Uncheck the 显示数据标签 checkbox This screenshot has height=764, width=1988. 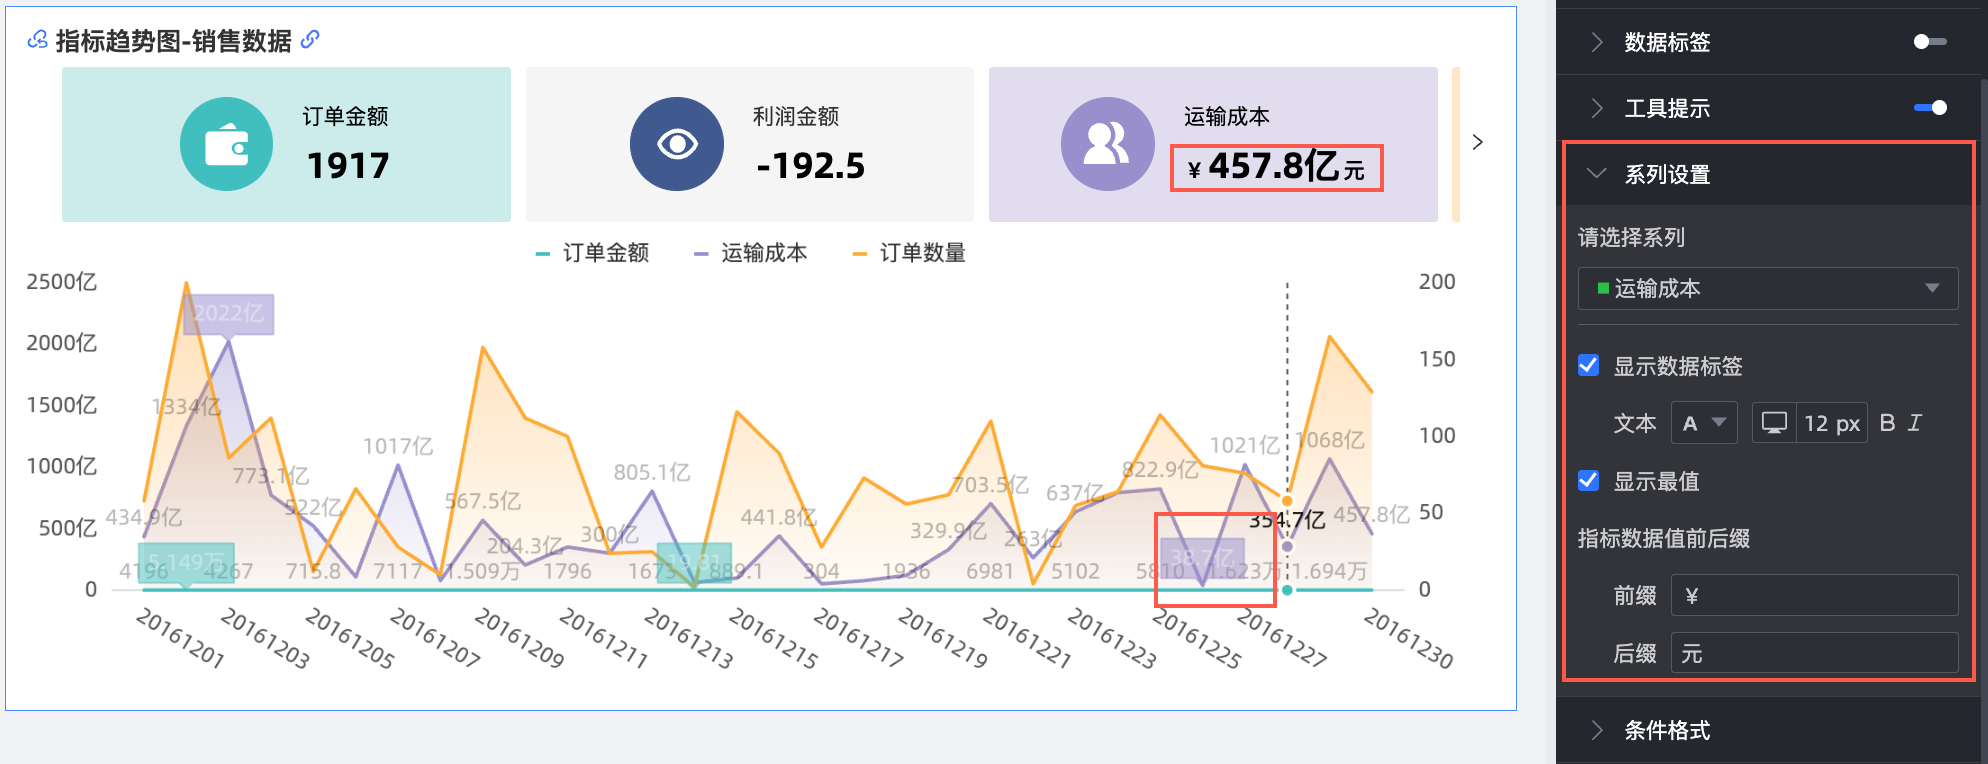point(1588,365)
